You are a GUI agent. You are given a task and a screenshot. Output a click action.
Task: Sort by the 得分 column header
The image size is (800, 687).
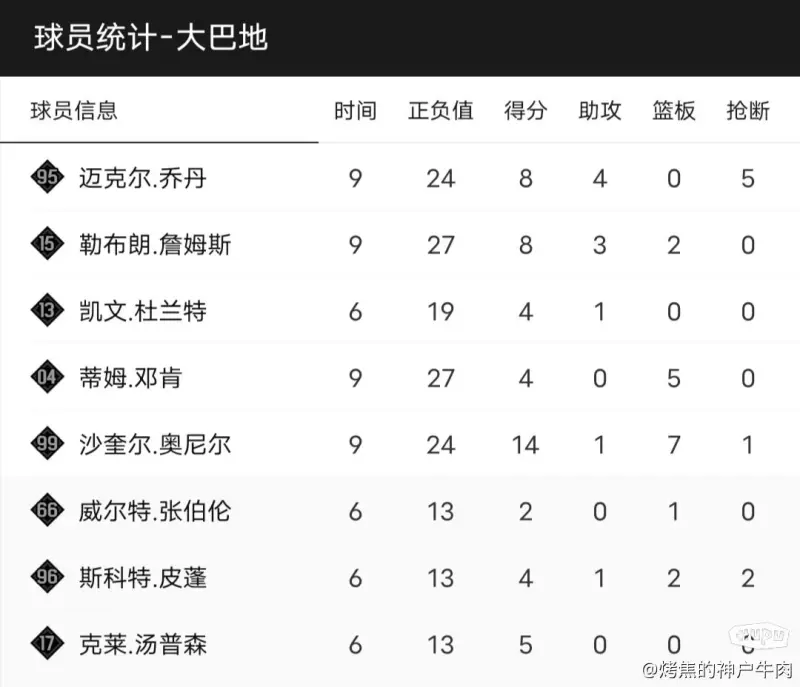(525, 111)
